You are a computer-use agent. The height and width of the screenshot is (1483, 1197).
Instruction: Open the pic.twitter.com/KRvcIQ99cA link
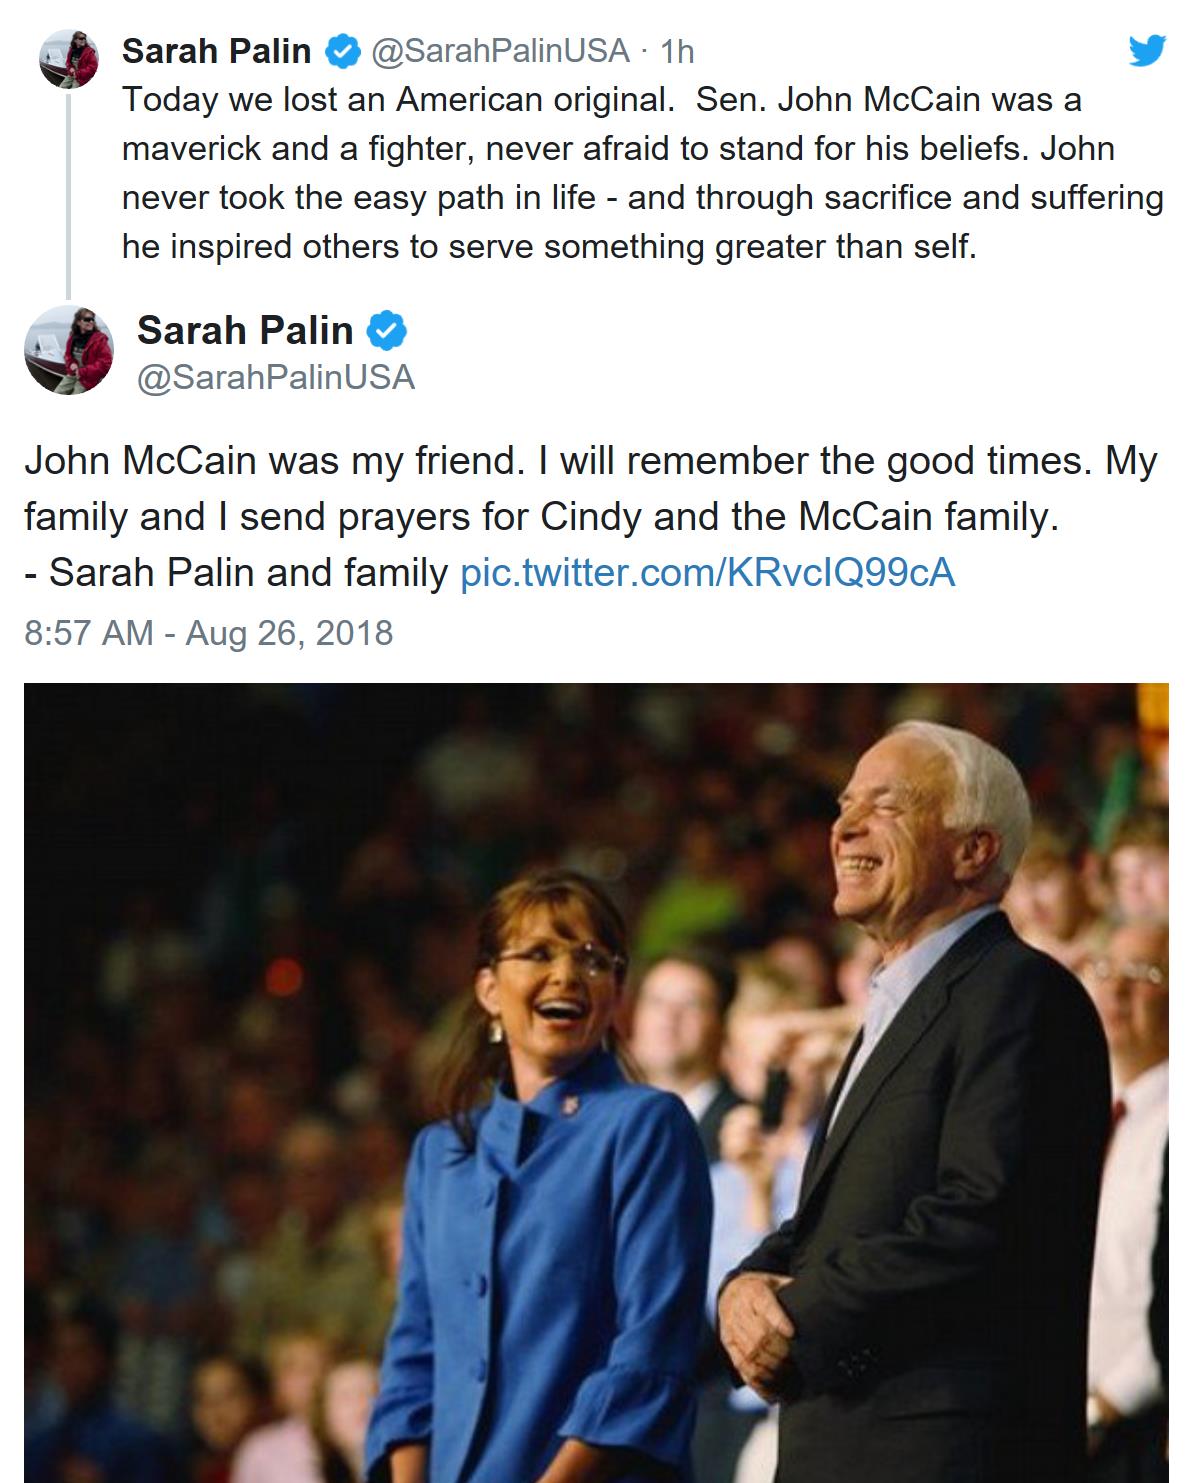coord(707,573)
